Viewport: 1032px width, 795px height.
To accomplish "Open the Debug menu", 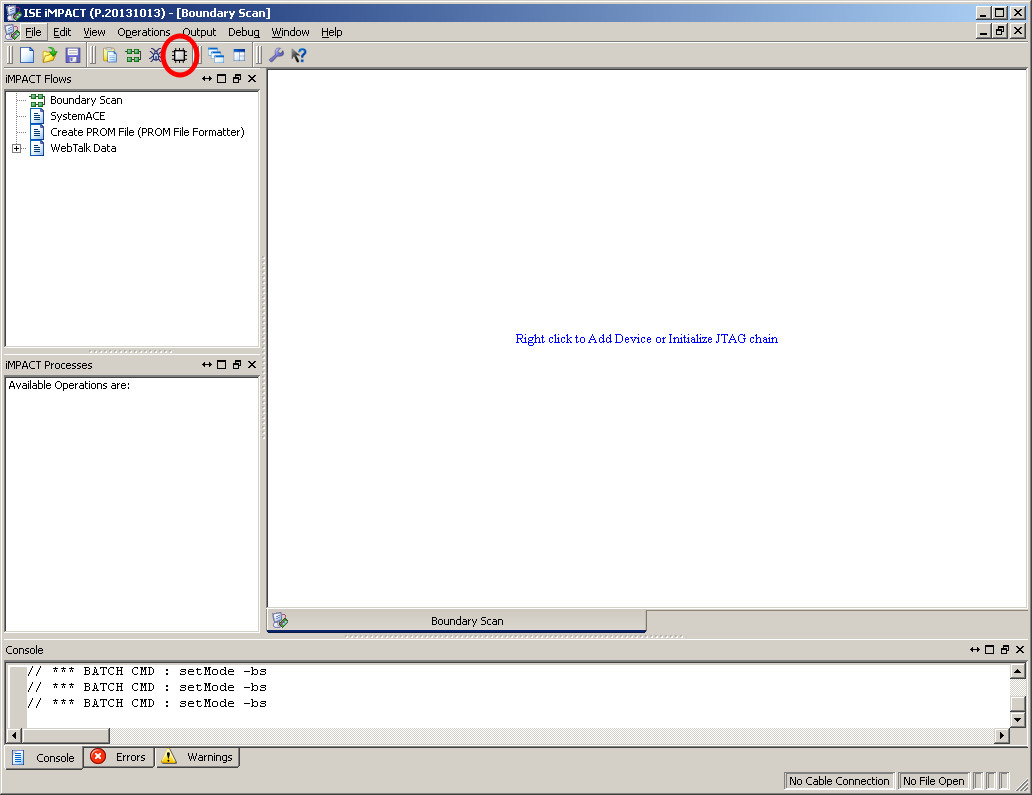I will 244,32.
